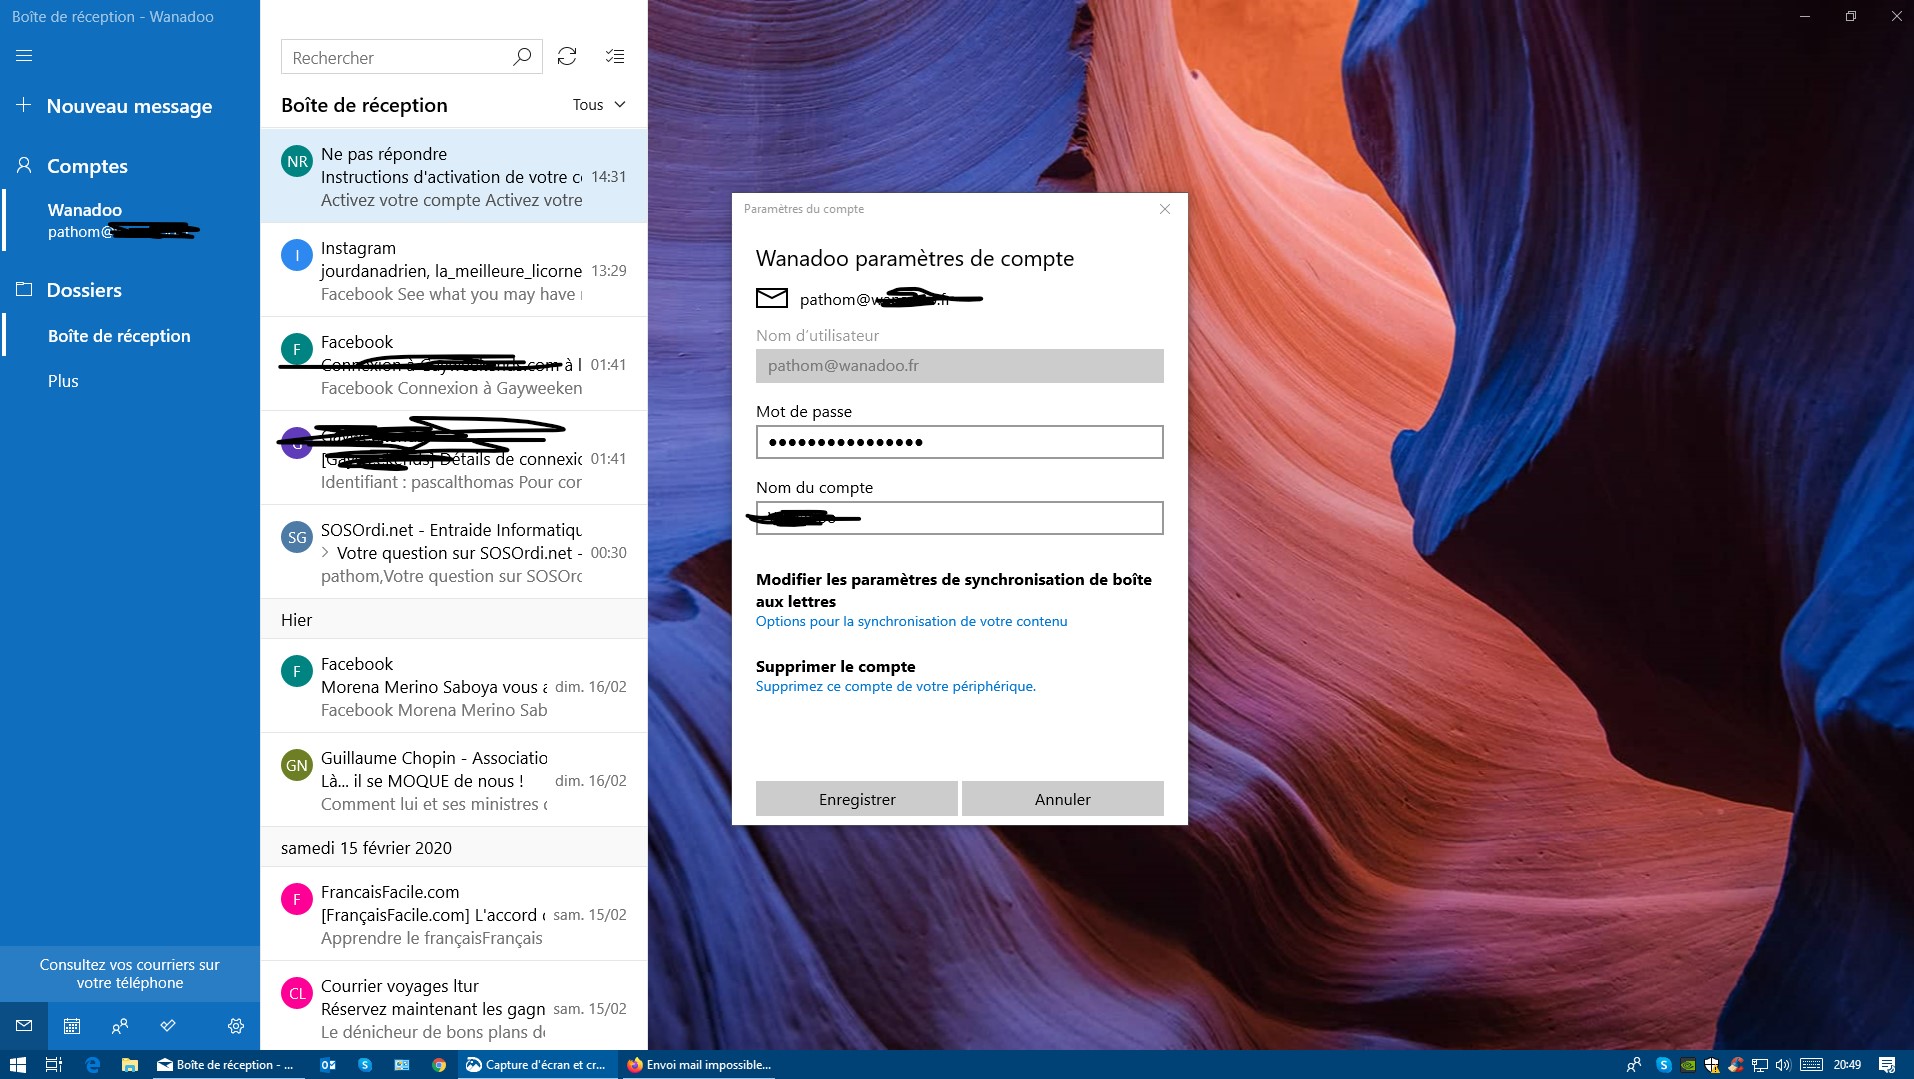This screenshot has width=1914, height=1079.
Task: Open Ne pas répondre activation email
Action: click(454, 177)
